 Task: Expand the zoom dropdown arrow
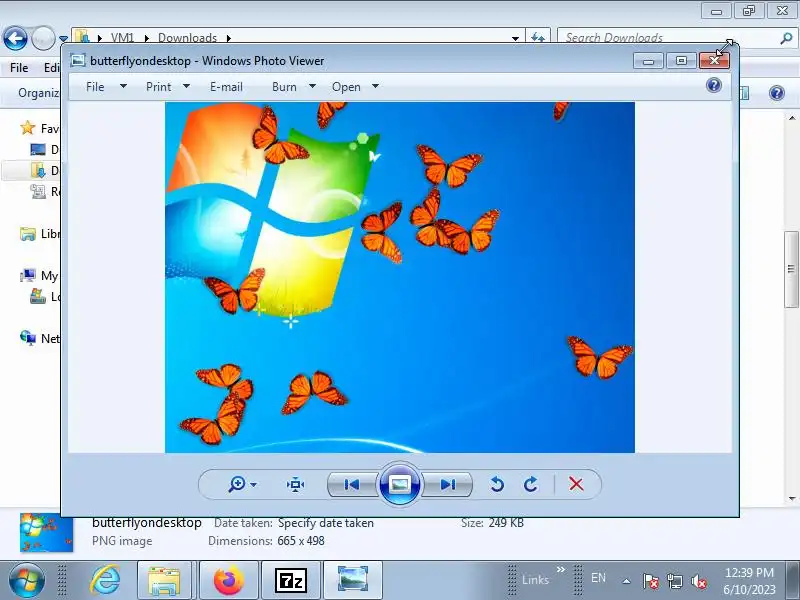[x=254, y=484]
